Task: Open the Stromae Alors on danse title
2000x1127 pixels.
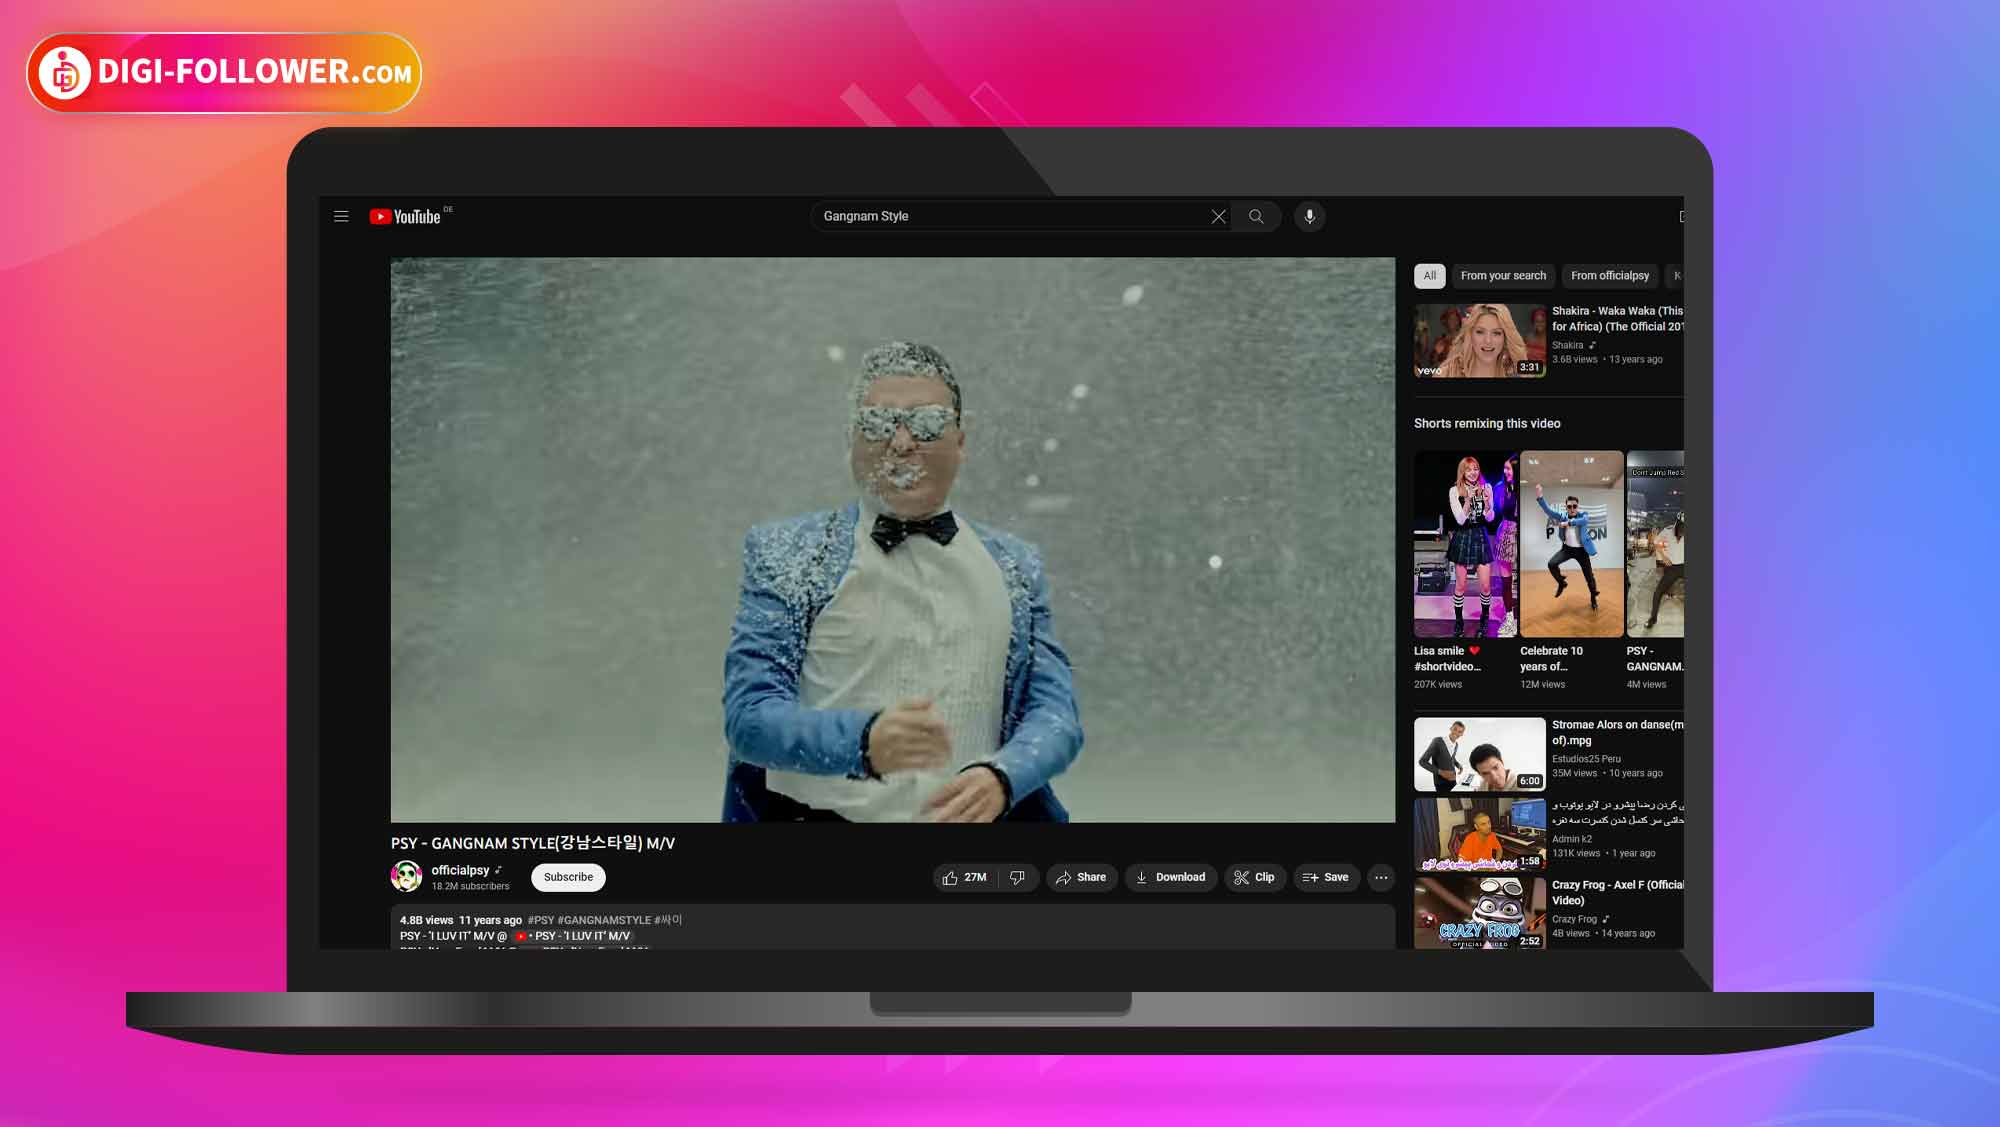Action: [x=1617, y=733]
